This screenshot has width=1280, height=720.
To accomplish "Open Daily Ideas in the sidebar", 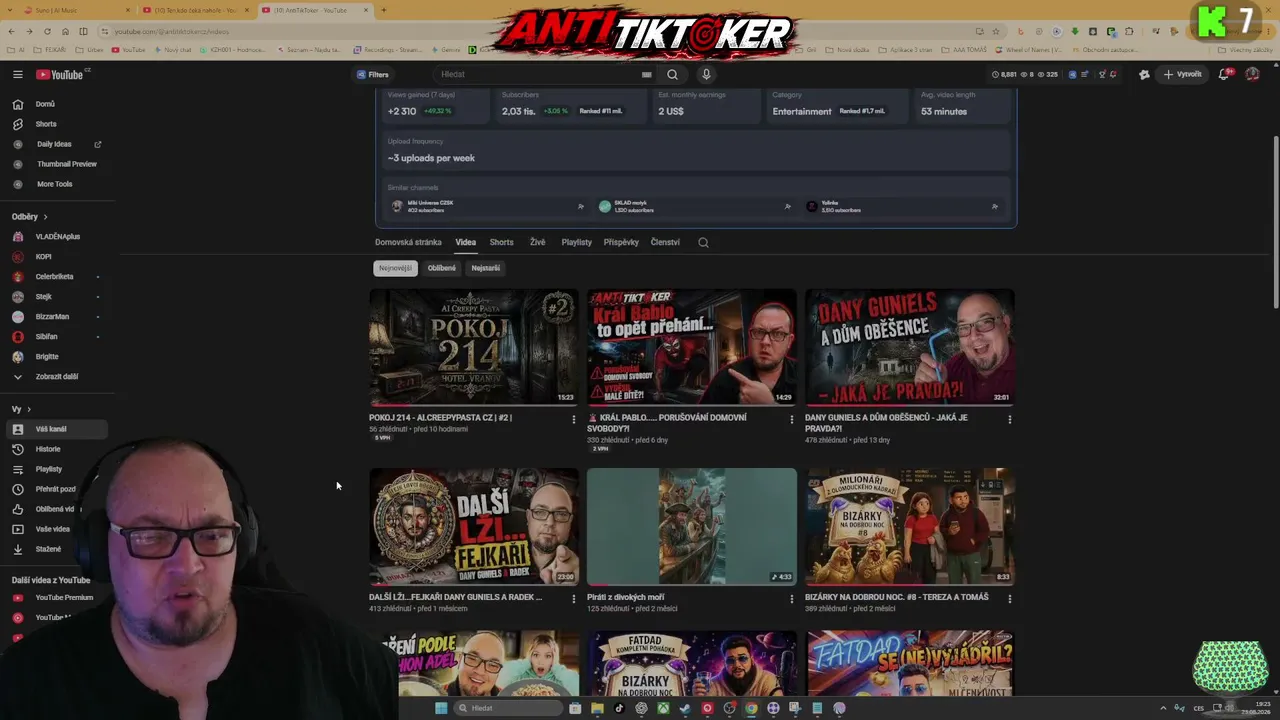I will point(55,144).
